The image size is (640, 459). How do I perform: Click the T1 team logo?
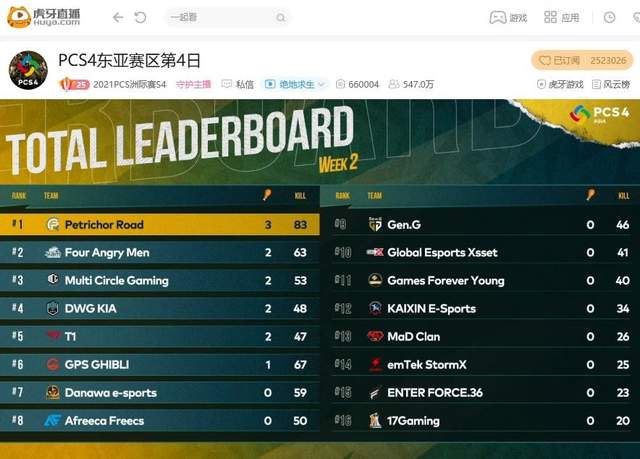pyautogui.click(x=53, y=336)
